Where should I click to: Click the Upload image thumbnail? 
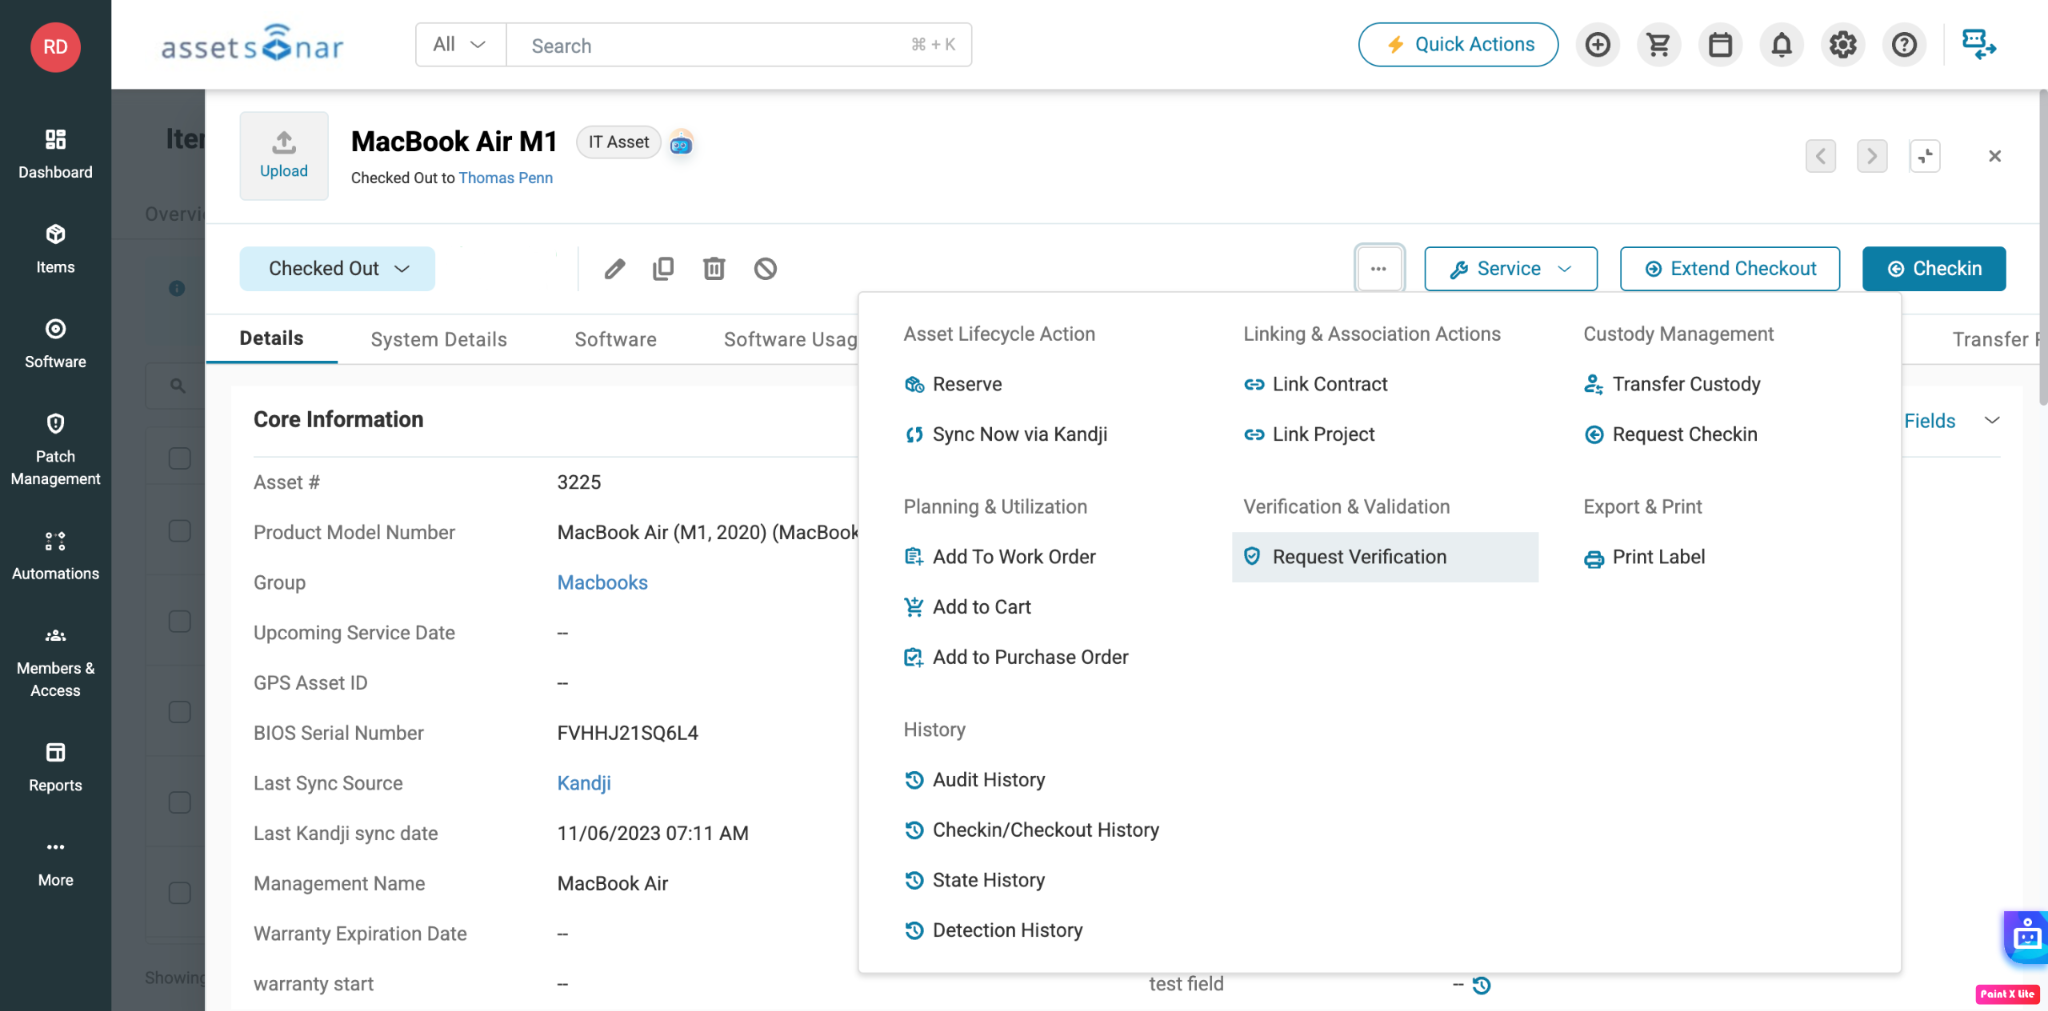point(284,156)
